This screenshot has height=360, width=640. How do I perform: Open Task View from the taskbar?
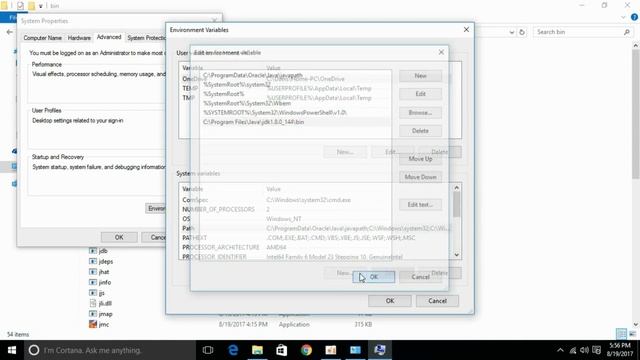pyautogui.click(x=208, y=350)
